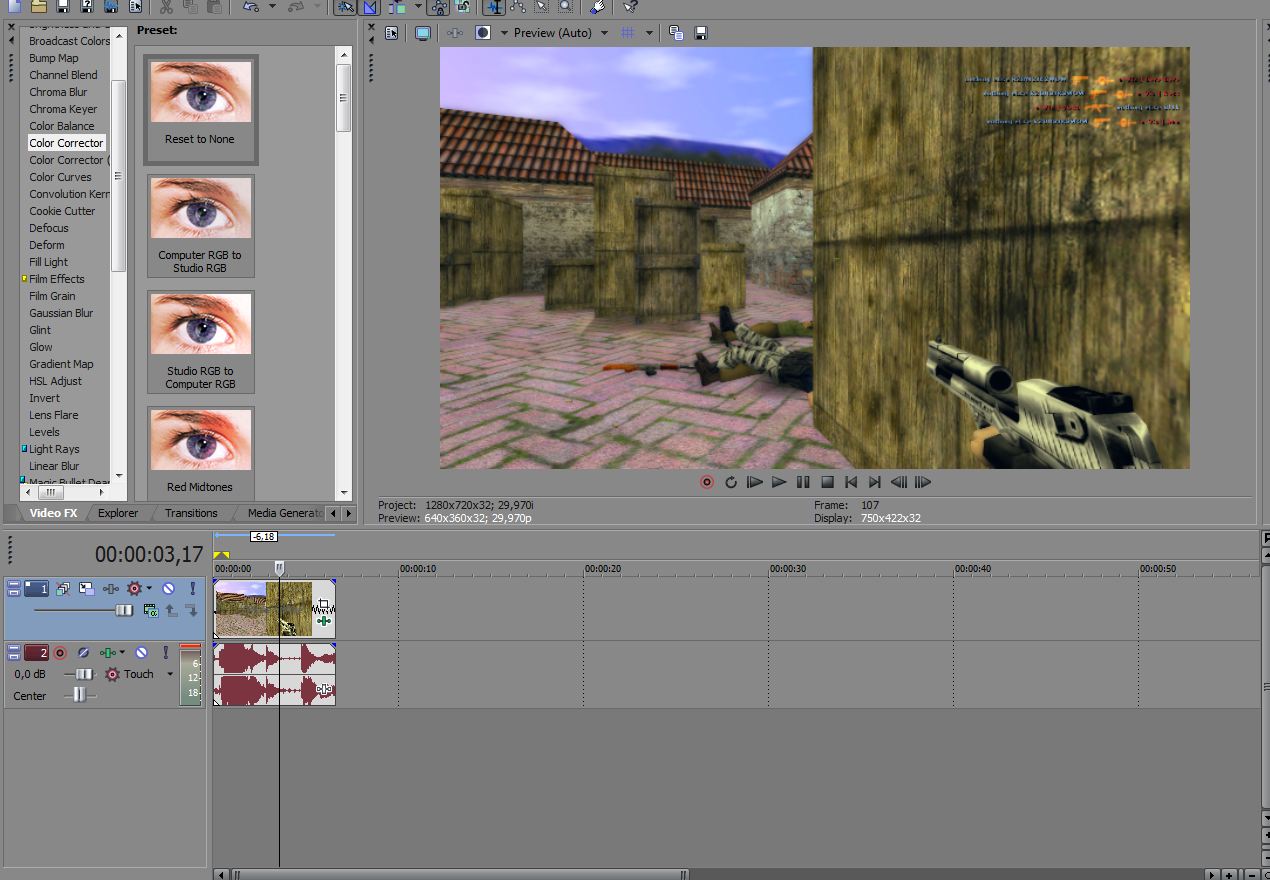Click the Play button under the preview
The image size is (1270, 880).
[x=779, y=482]
